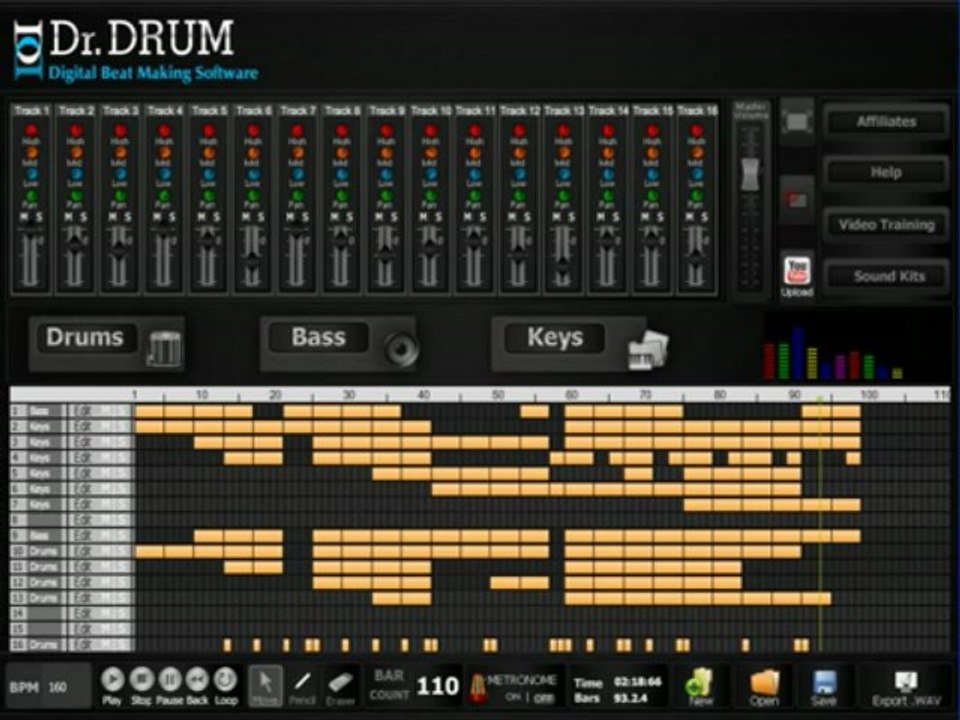Adjust the Master Volume fader
Image resolution: width=960 pixels, height=720 pixels.
pos(749,174)
